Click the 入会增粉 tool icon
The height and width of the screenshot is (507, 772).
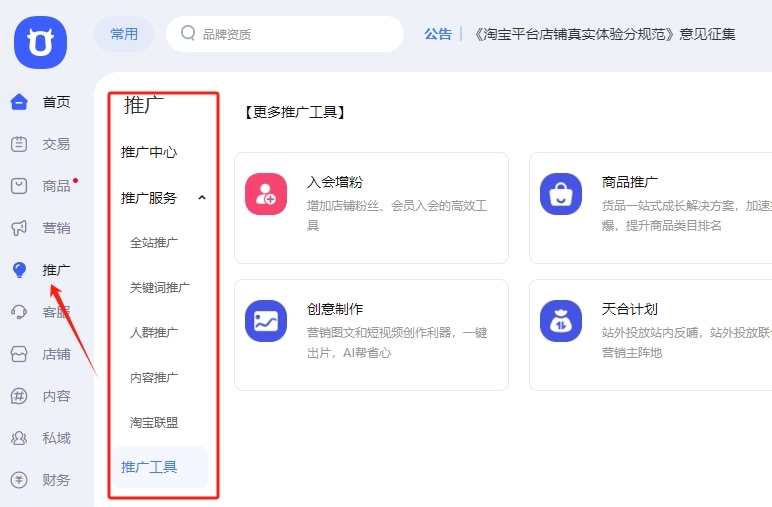(x=266, y=194)
